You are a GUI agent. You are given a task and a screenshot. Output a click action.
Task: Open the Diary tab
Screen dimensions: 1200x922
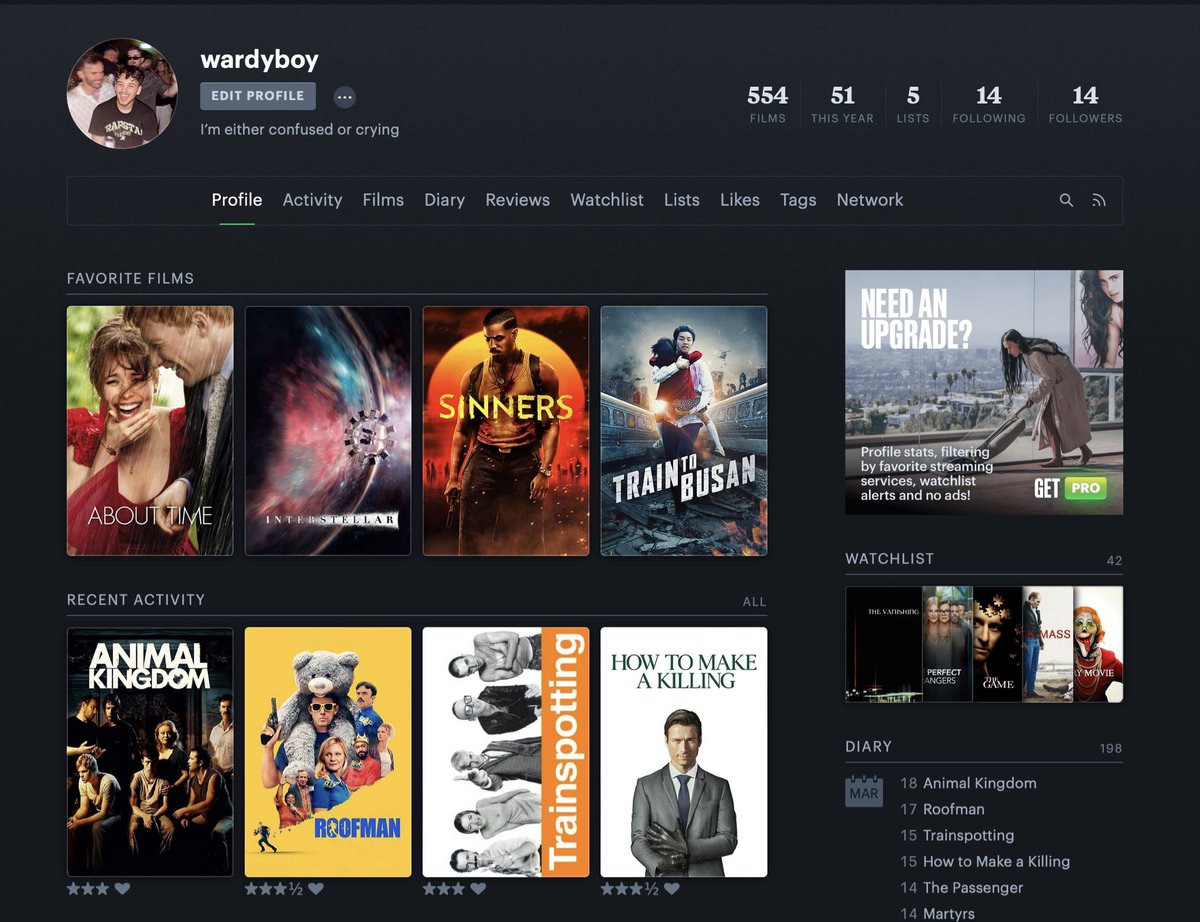444,200
